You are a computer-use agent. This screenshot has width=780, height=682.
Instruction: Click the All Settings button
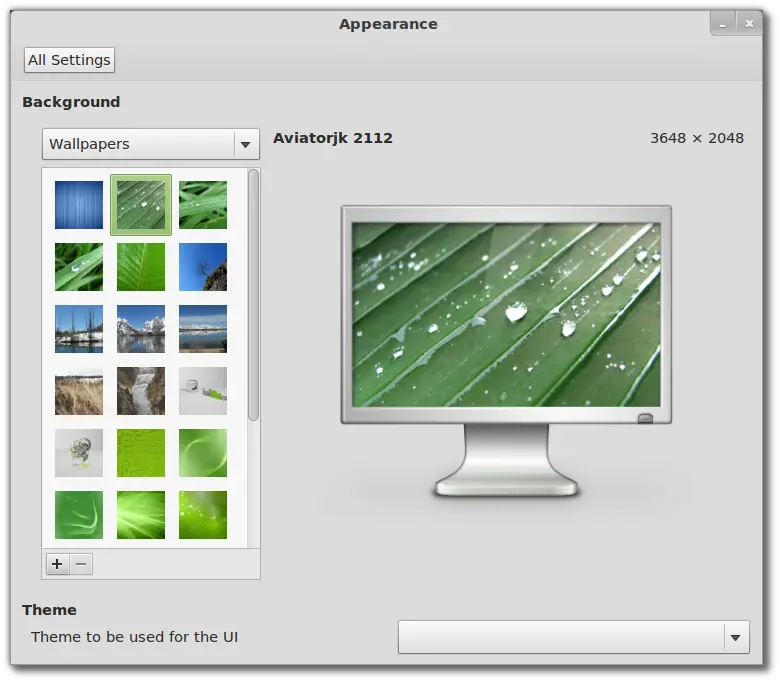(69, 60)
